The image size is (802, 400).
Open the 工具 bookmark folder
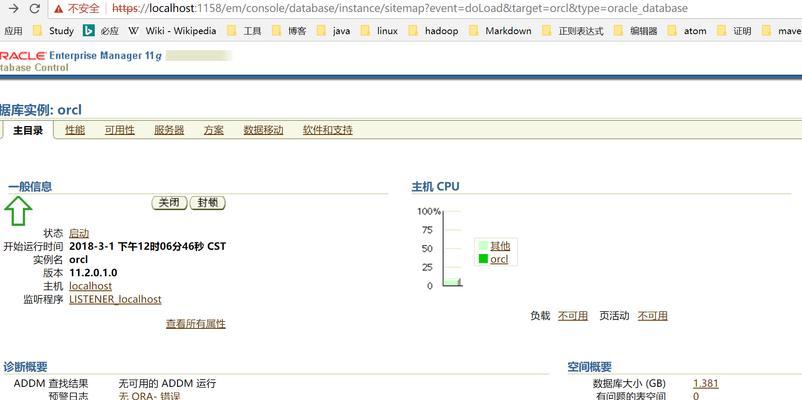[244, 31]
